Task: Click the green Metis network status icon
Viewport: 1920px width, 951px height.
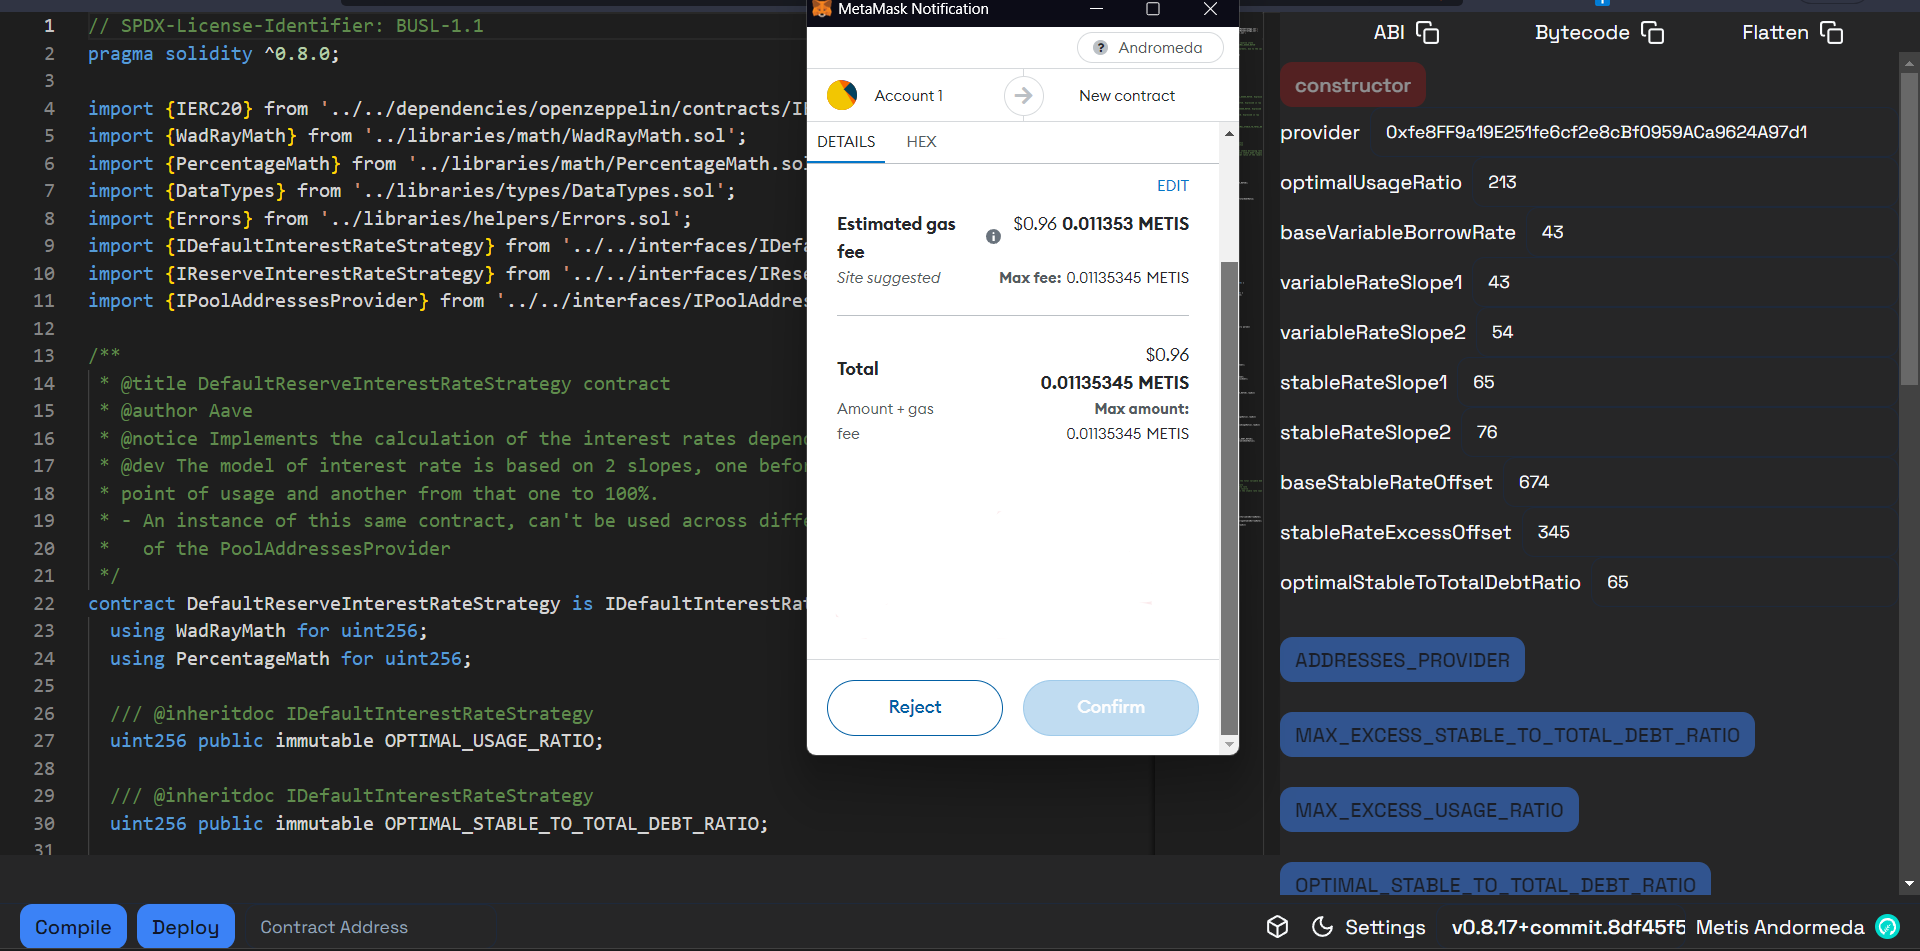Action: (x=1887, y=927)
